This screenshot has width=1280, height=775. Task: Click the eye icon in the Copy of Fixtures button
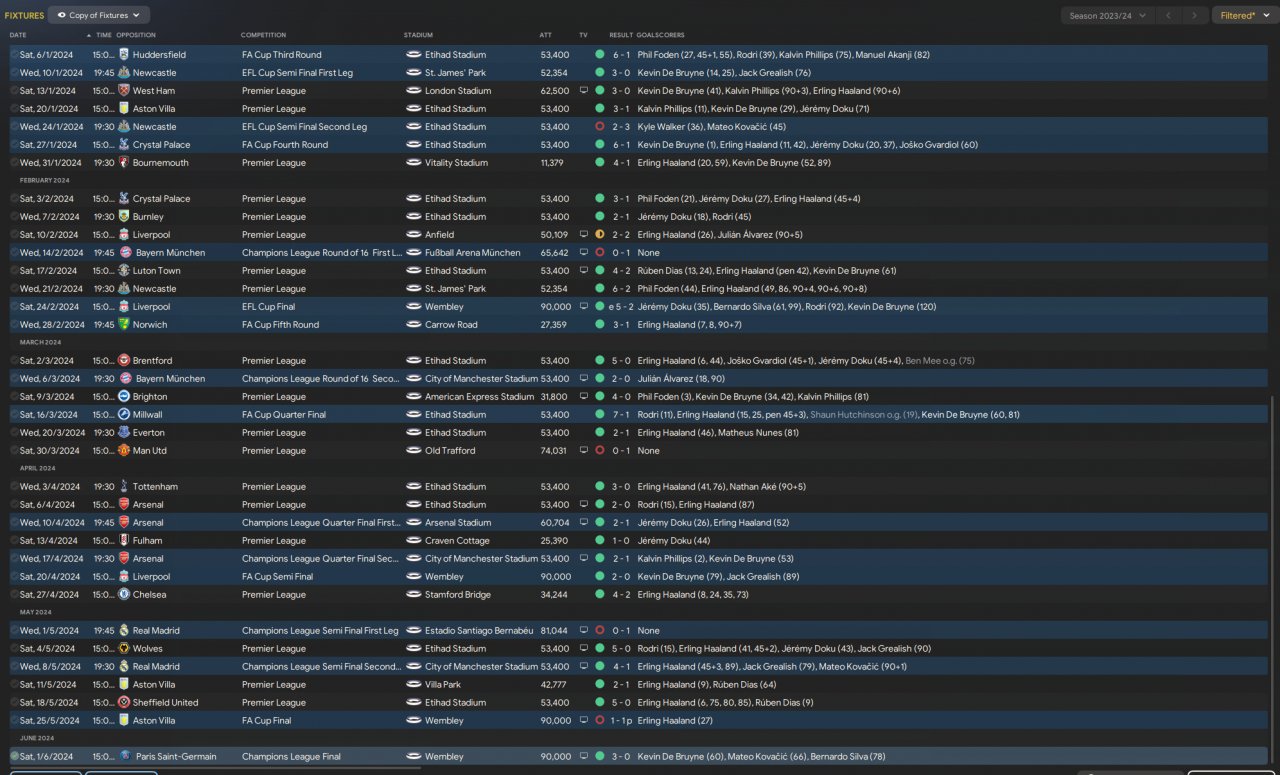point(61,15)
